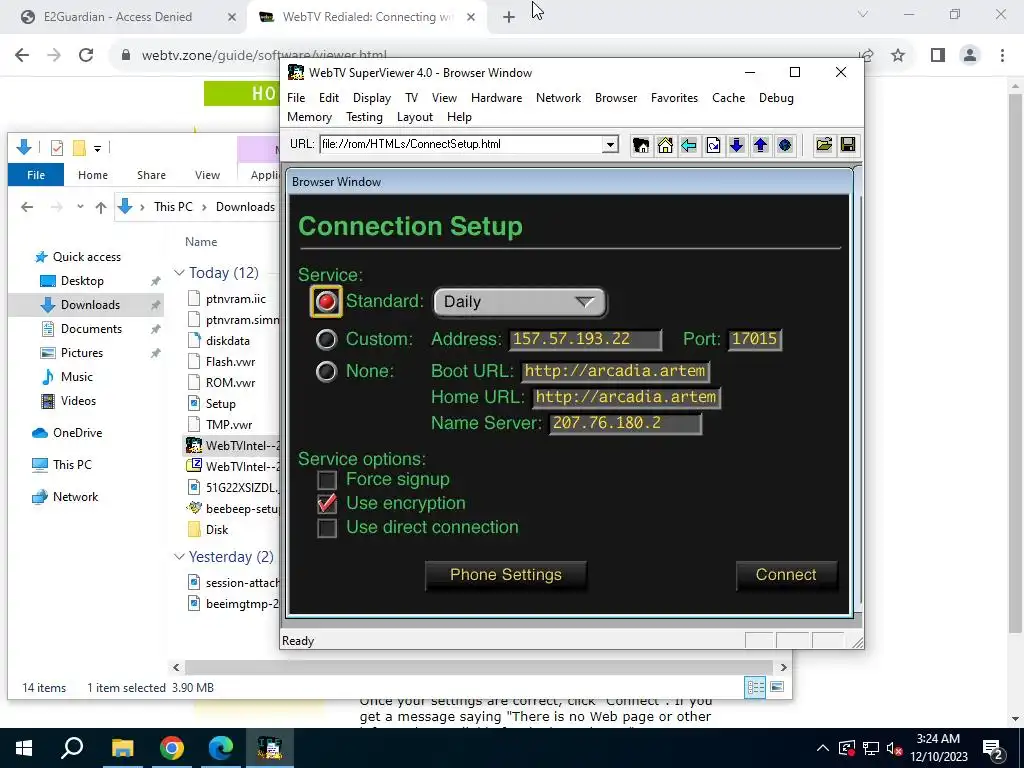The height and width of the screenshot is (768, 1024).
Task: Click the cyan Back arrow in SuperViewer toolbar
Action: [x=689, y=145]
